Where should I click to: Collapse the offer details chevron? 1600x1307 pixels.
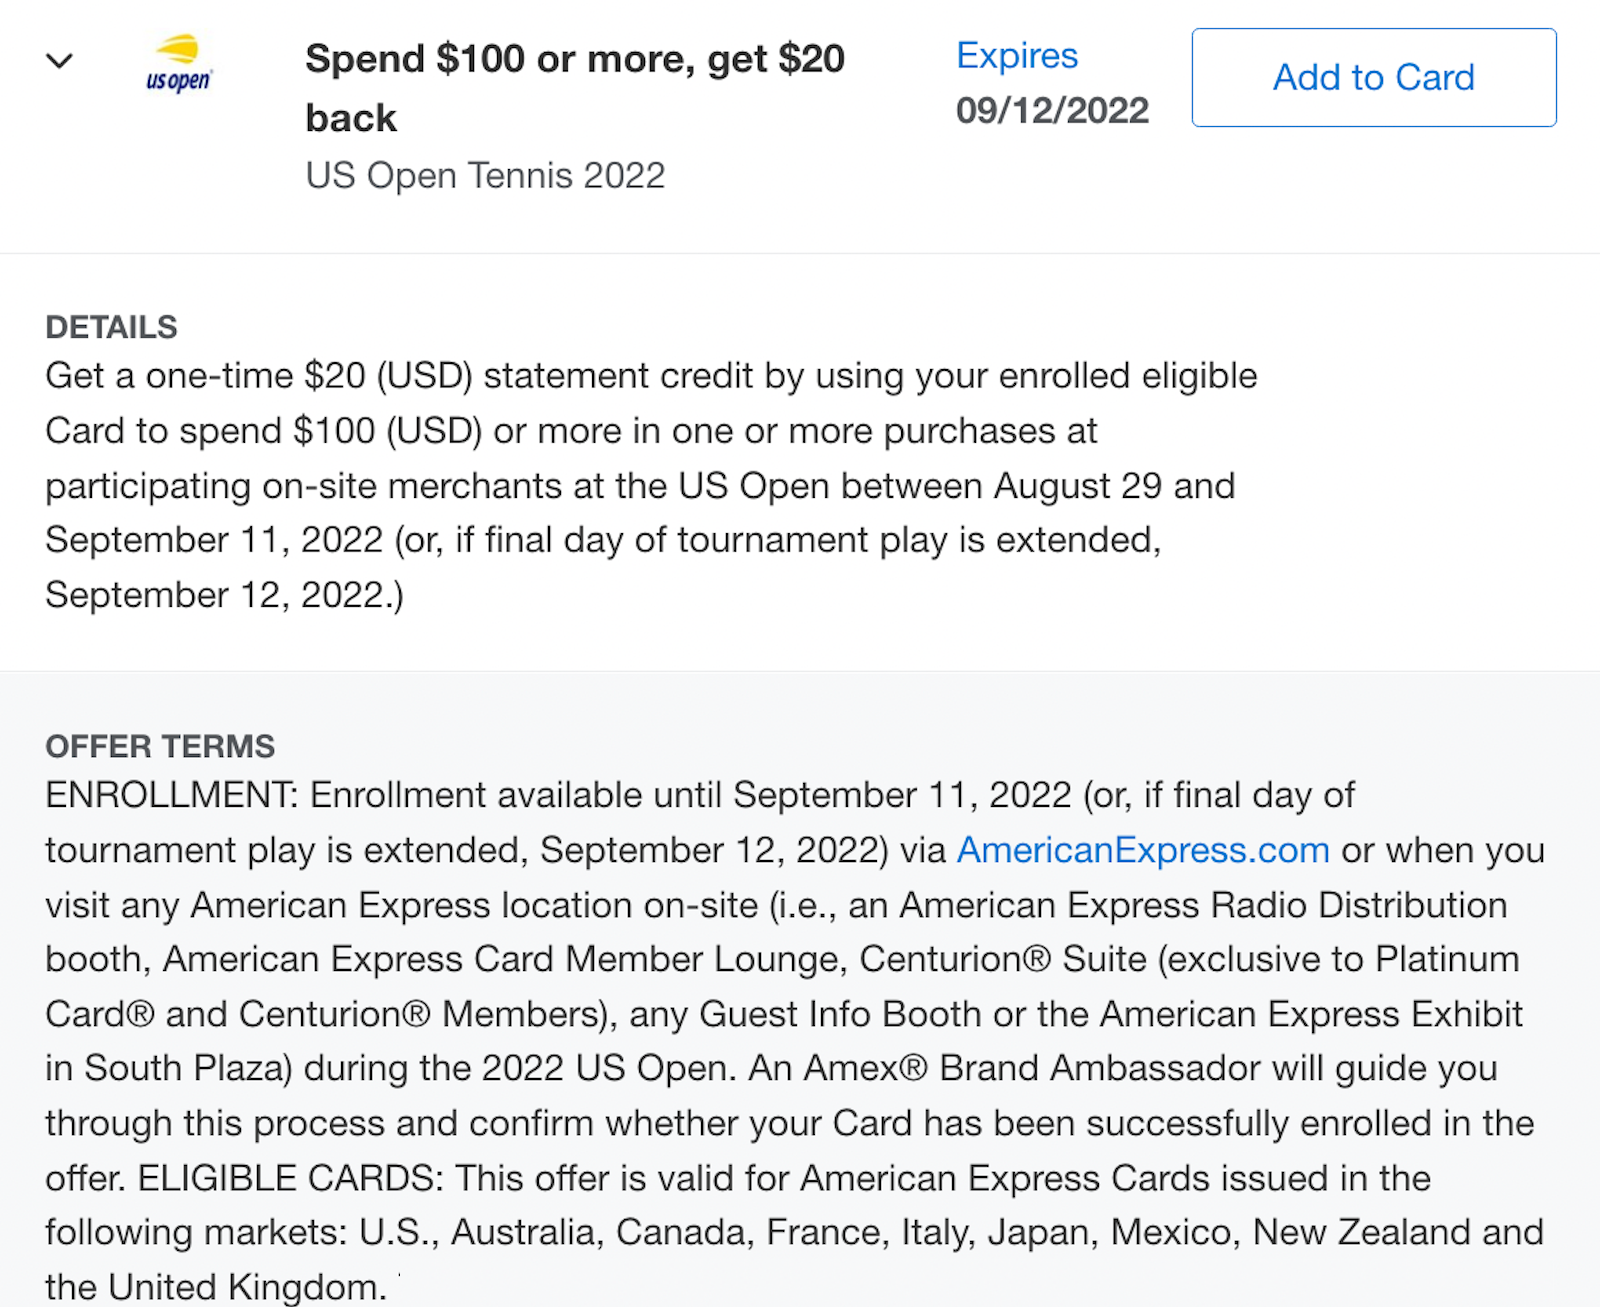60,61
